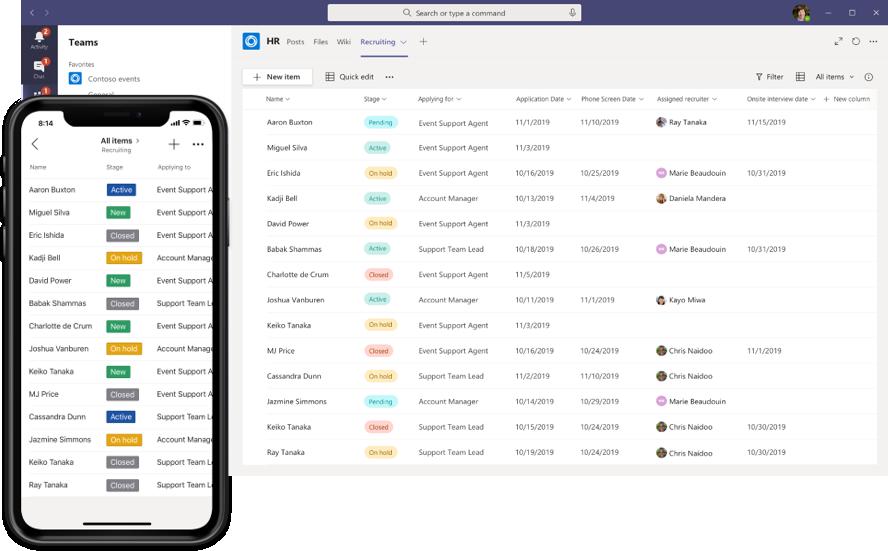888x551 pixels.
Task: Open the Babak Shammas list item
Action: click(x=294, y=249)
